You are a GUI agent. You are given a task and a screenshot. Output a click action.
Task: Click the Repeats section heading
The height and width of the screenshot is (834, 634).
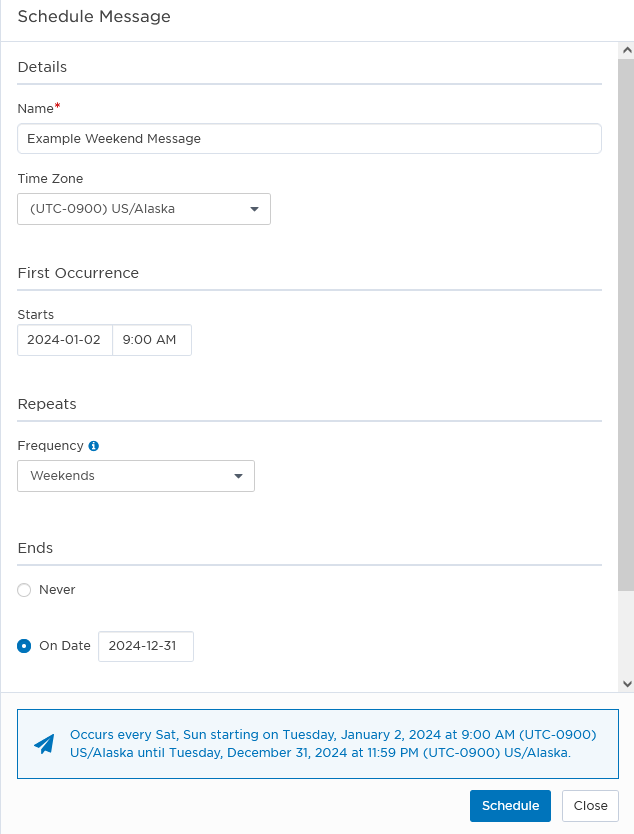pos(47,404)
